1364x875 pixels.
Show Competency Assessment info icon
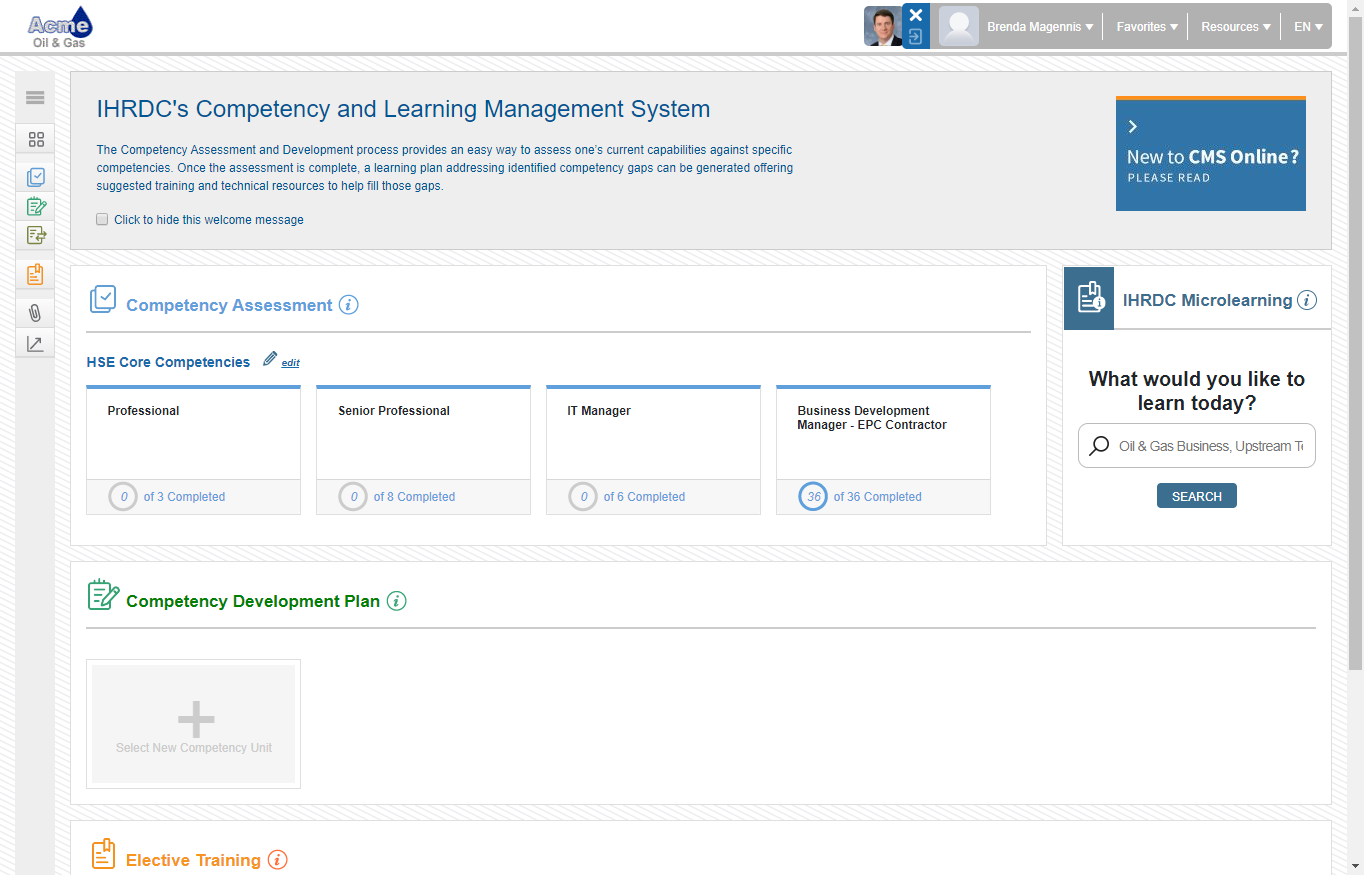tap(348, 305)
